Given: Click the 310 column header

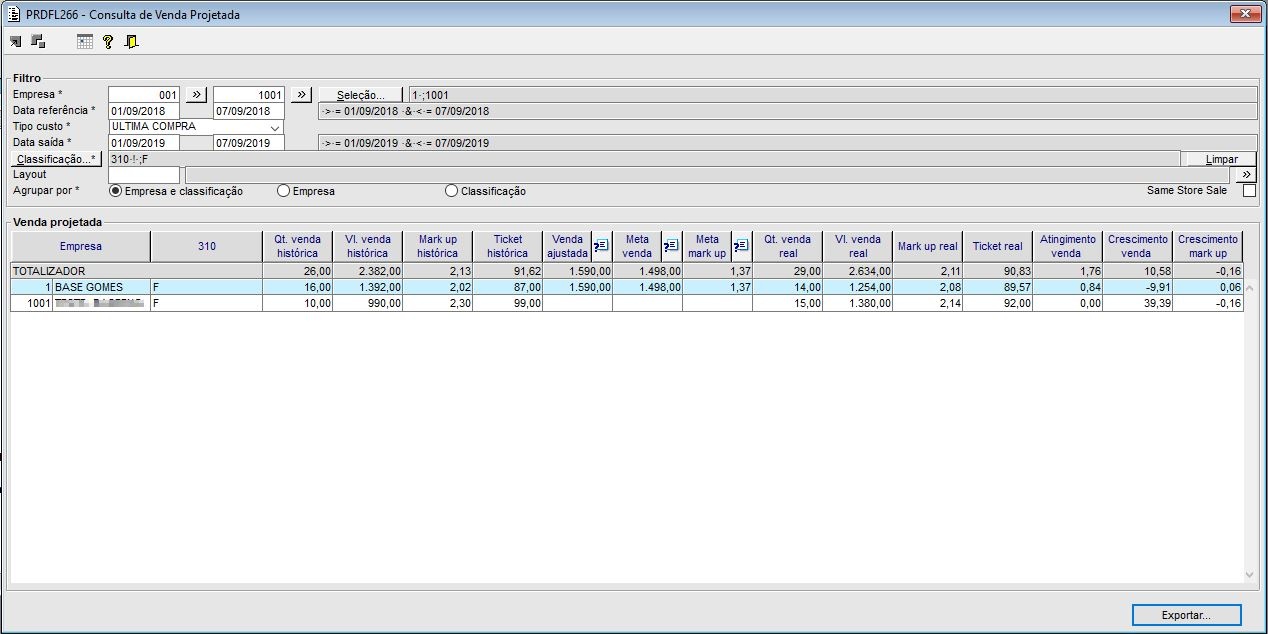Looking at the screenshot, I should [207, 246].
